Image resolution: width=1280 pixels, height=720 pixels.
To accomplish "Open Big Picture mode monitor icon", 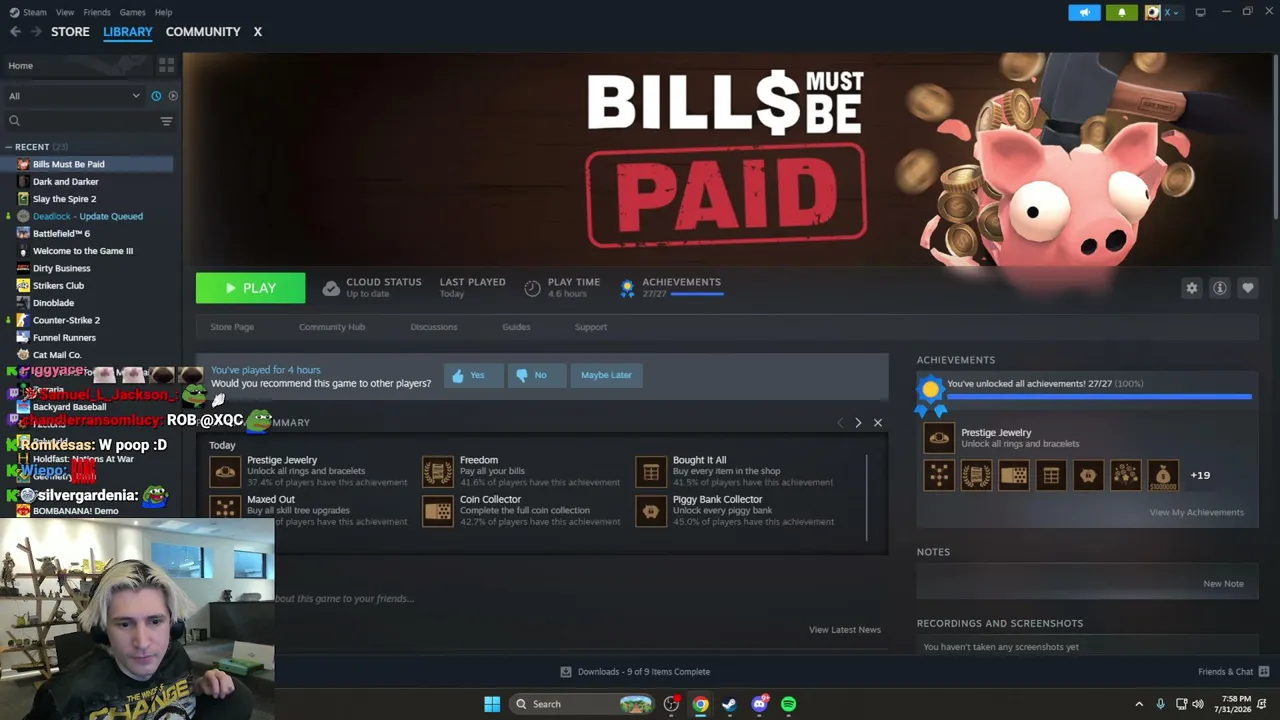I will (x=1200, y=12).
